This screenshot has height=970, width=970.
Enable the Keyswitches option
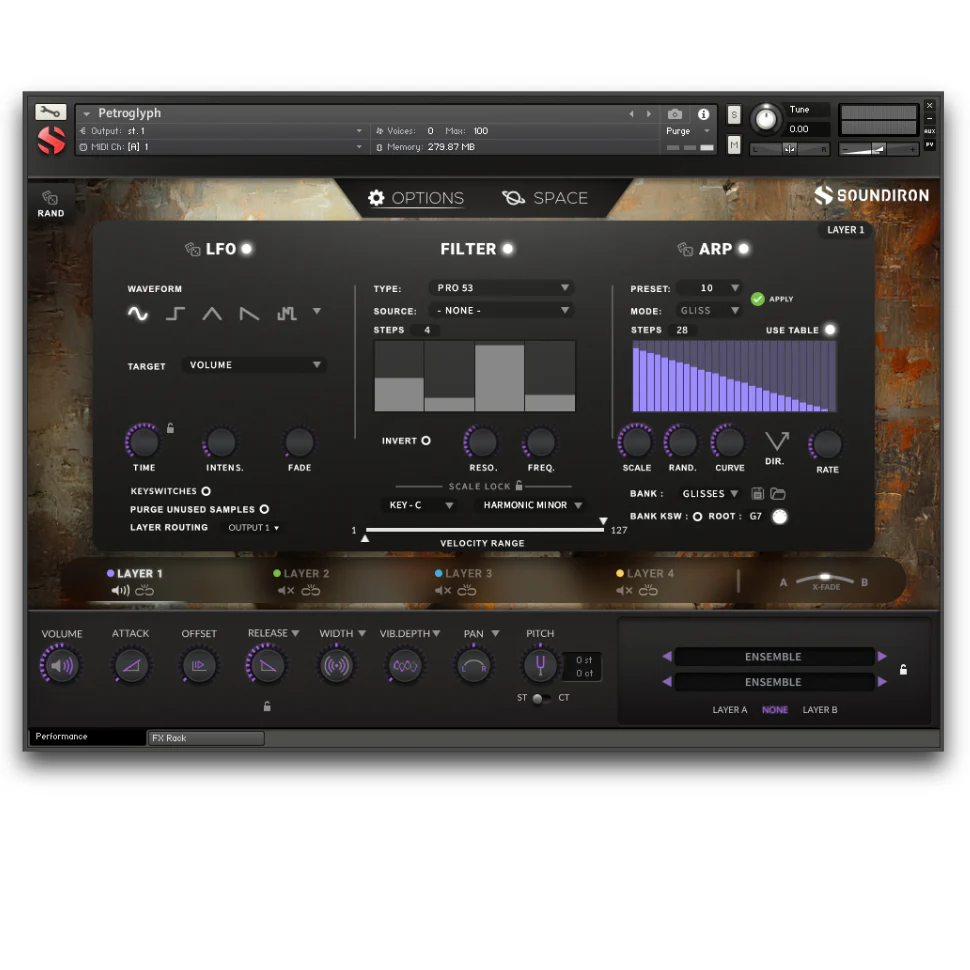pyautogui.click(x=206, y=491)
